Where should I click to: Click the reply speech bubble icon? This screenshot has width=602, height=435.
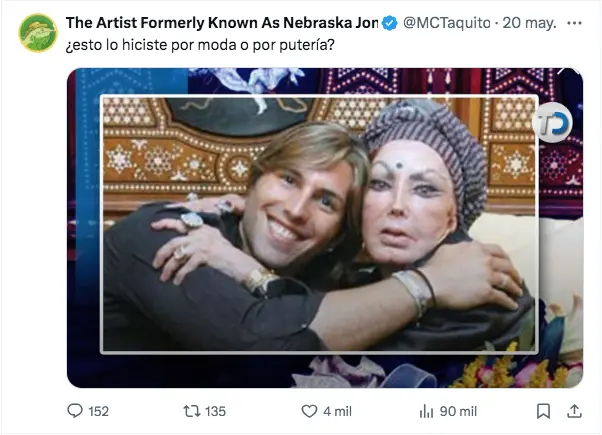tap(75, 410)
